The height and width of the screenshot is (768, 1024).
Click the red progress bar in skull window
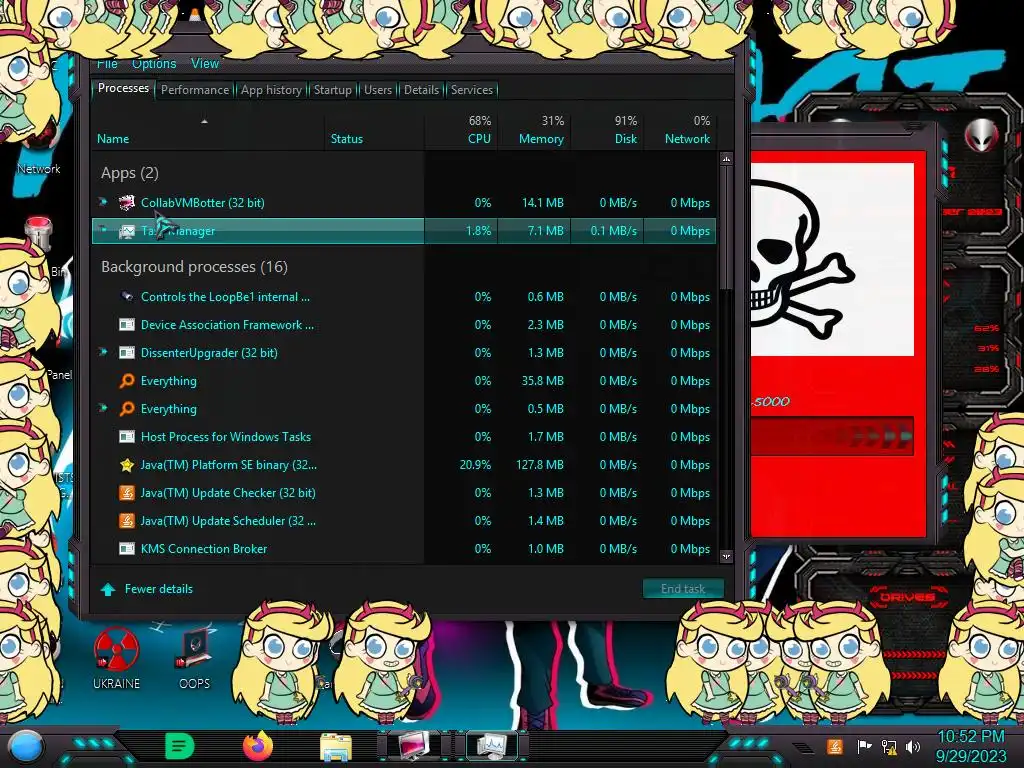tap(831, 436)
